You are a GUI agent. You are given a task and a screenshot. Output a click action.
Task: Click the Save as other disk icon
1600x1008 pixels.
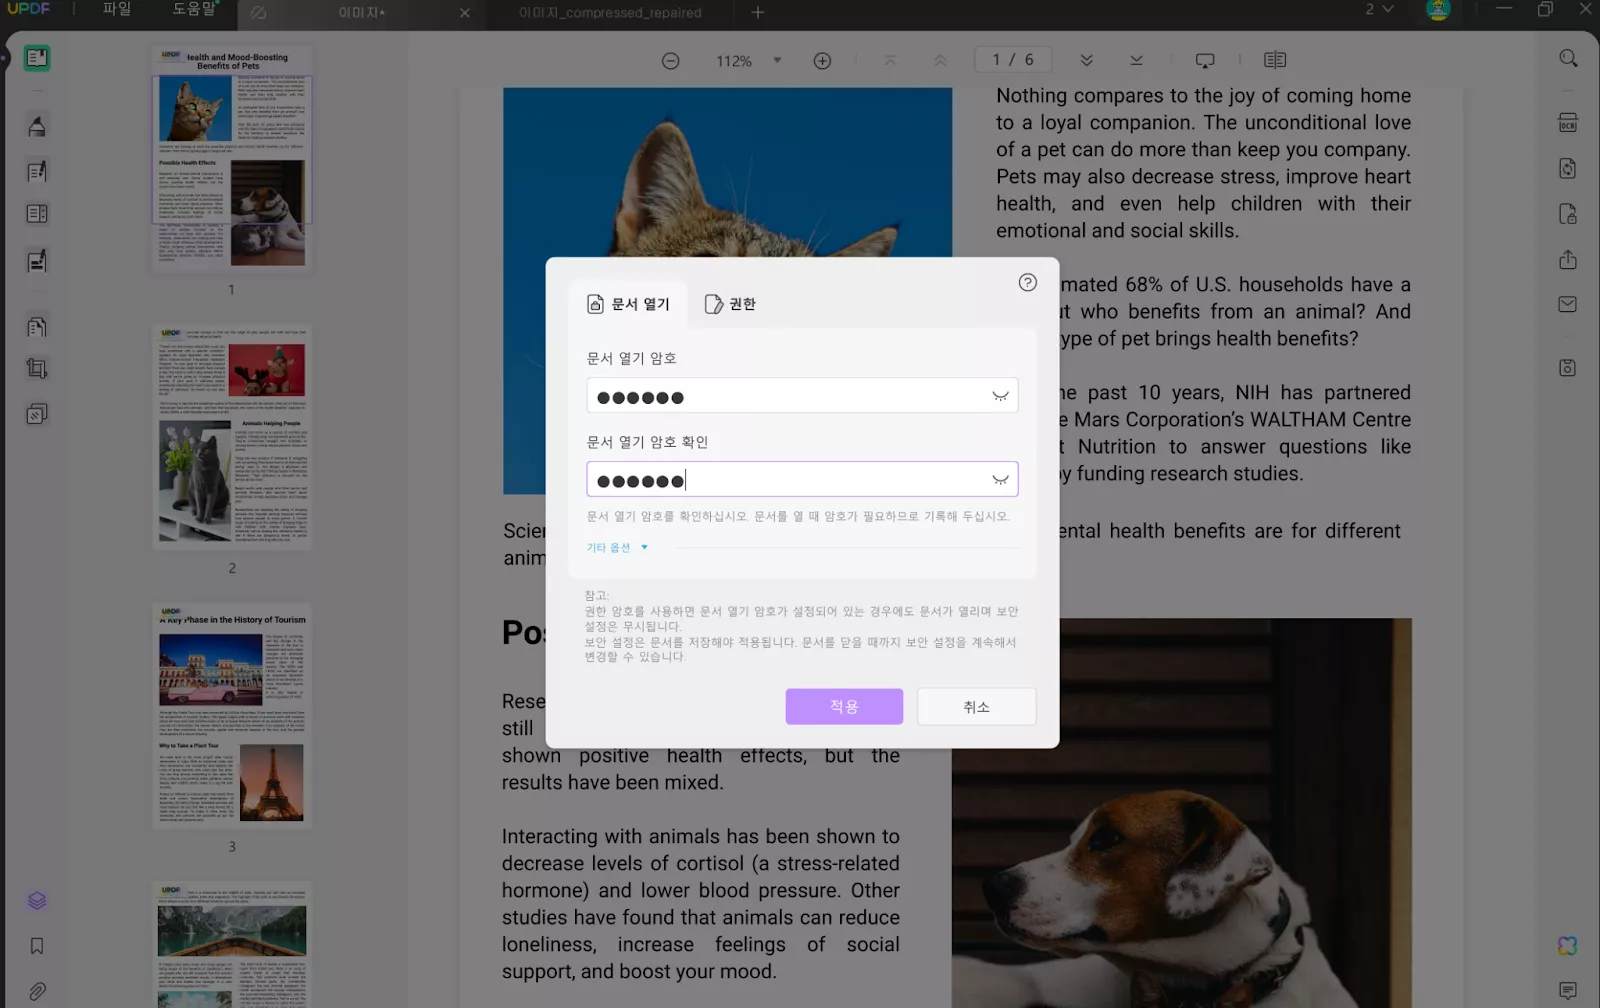pyautogui.click(x=1568, y=368)
